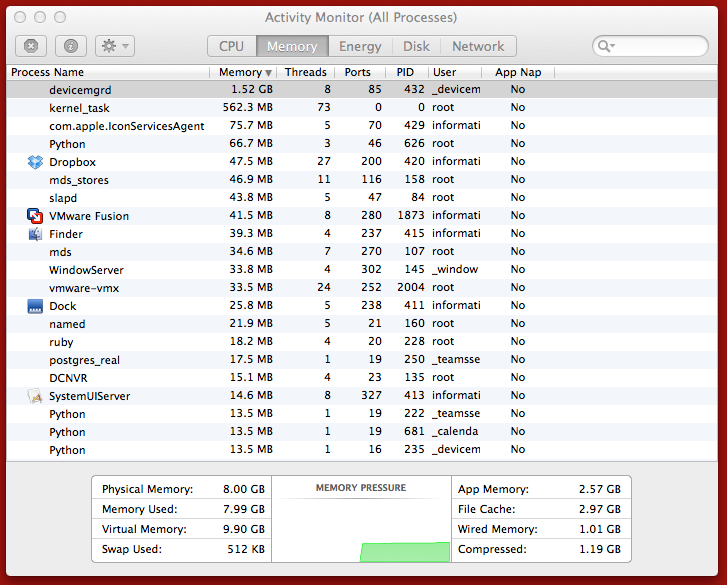Click the SystemUIServer app icon

click(35, 396)
